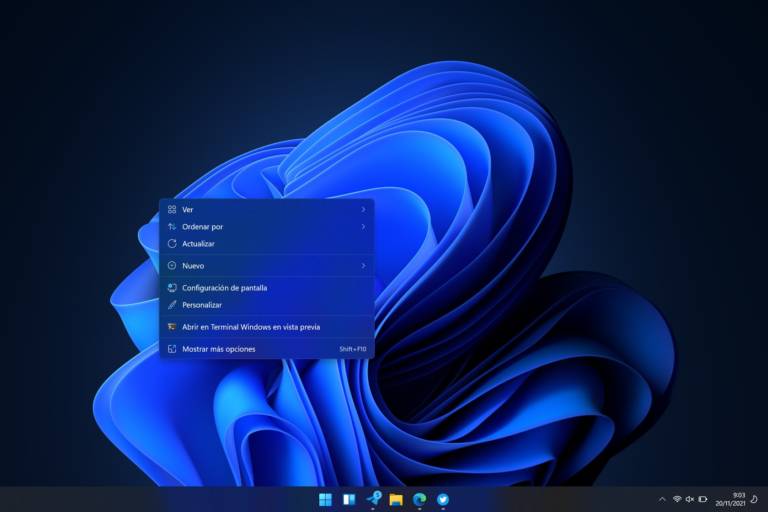Screen dimensions: 768x512
Task: Select Configuración de pantalla
Action: 267,288
